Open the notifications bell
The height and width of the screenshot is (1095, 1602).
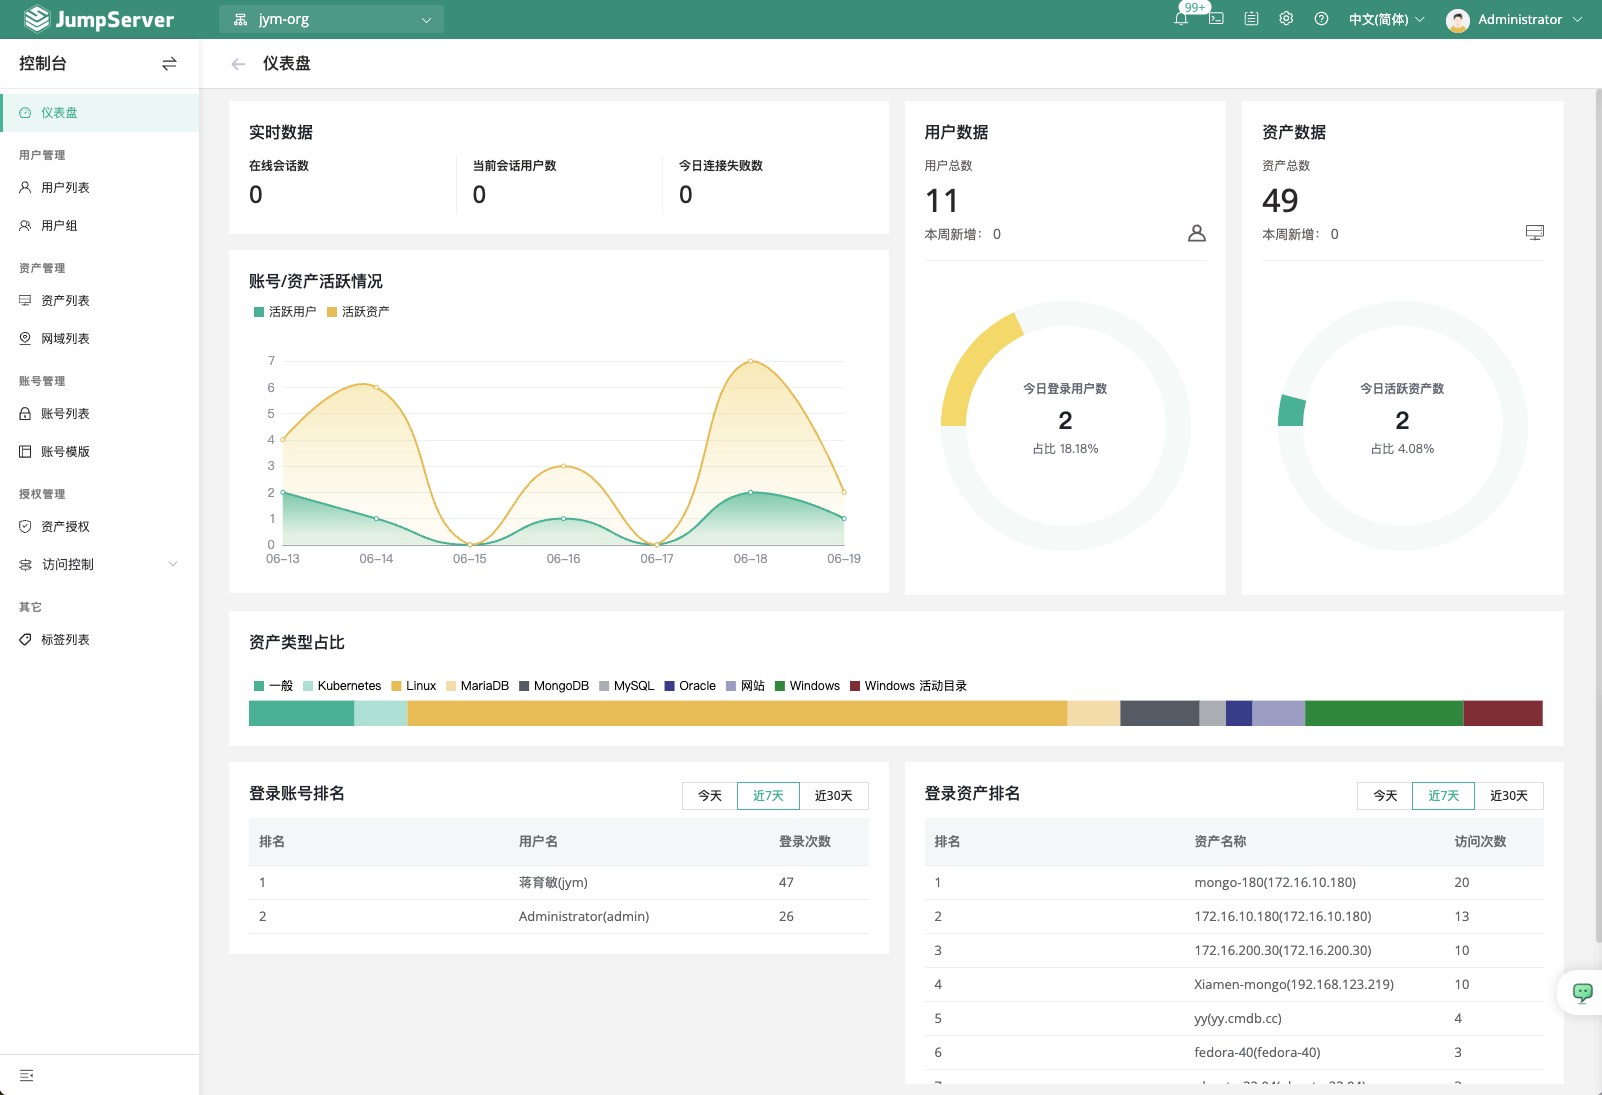[x=1181, y=19]
